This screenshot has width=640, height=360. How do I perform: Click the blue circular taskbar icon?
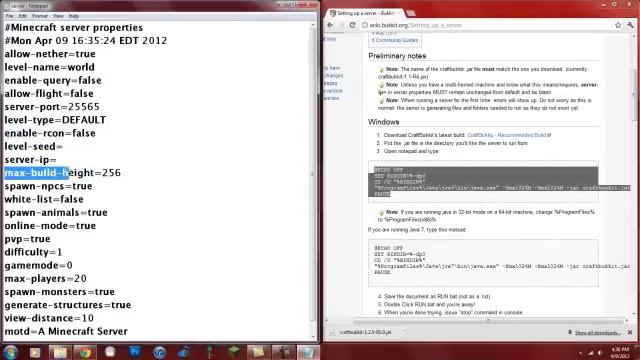(x=160, y=352)
